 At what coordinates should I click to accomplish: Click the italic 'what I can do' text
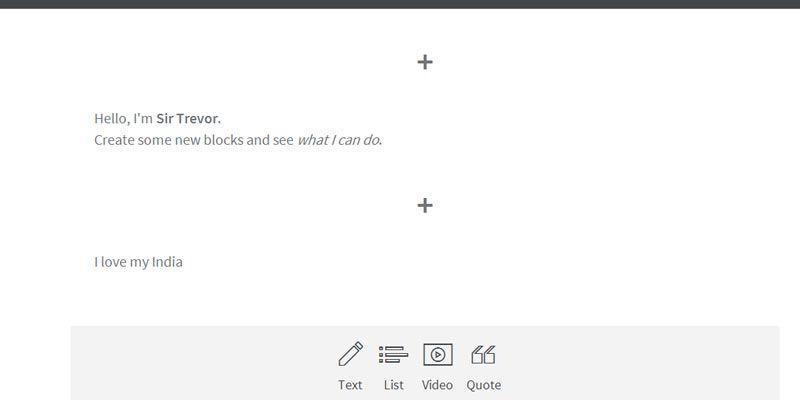338,140
